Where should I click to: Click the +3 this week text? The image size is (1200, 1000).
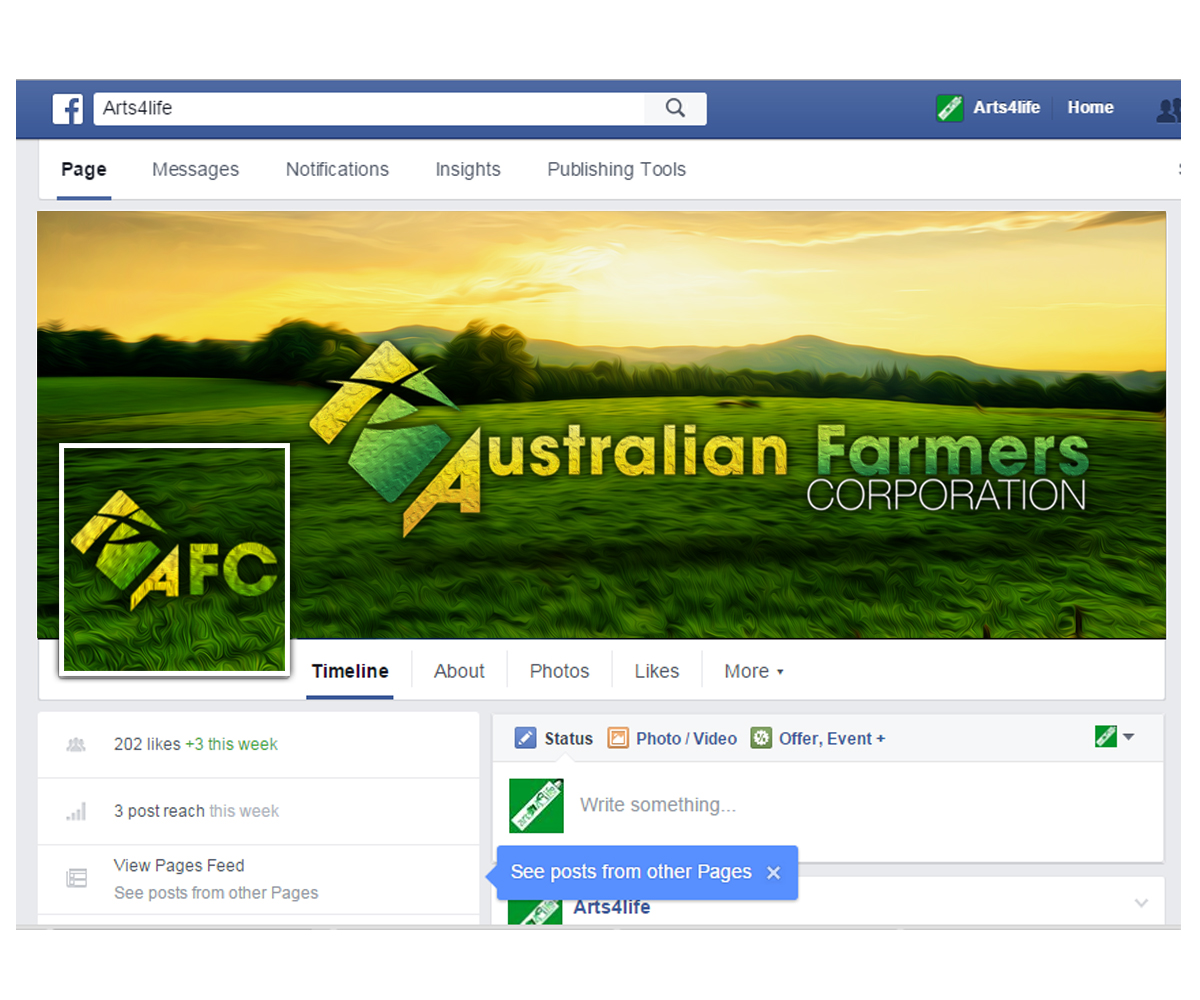[231, 744]
